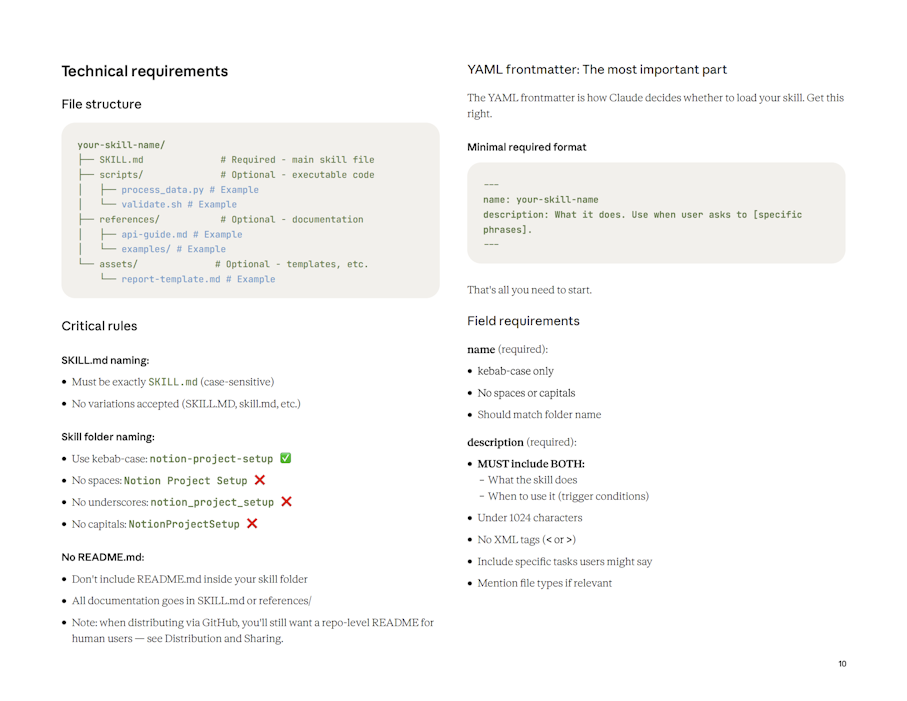Click the red X after Notion Project Setup

[260, 480]
